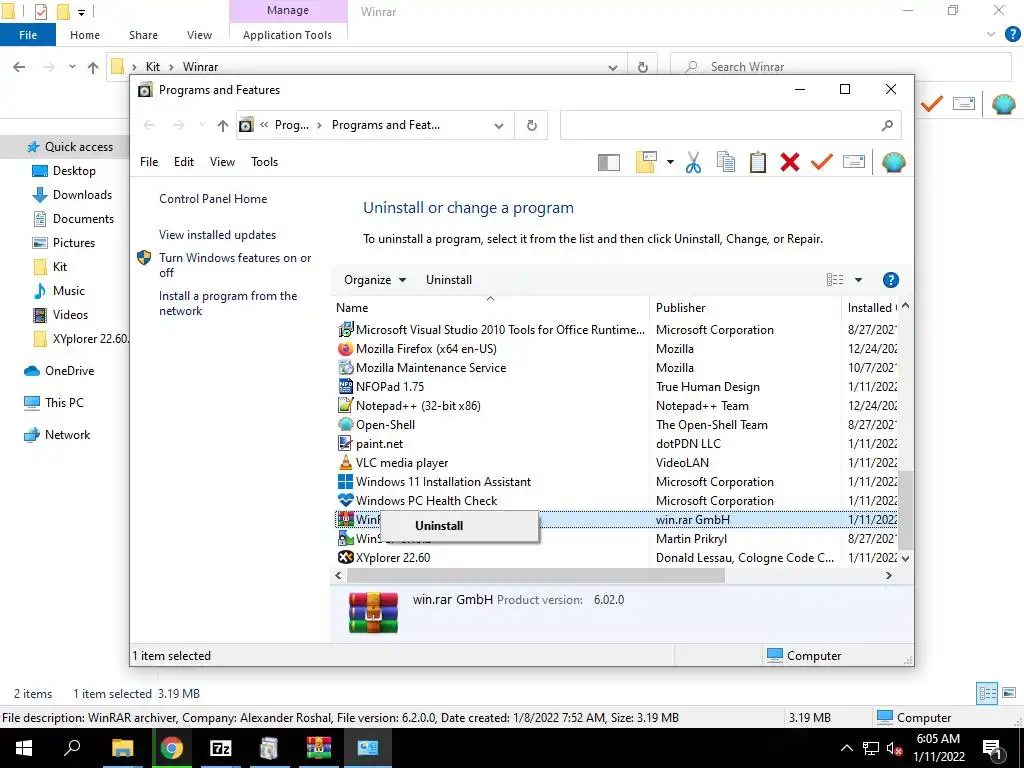Open Google Chrome from the taskbar
The height and width of the screenshot is (768, 1024).
172,748
